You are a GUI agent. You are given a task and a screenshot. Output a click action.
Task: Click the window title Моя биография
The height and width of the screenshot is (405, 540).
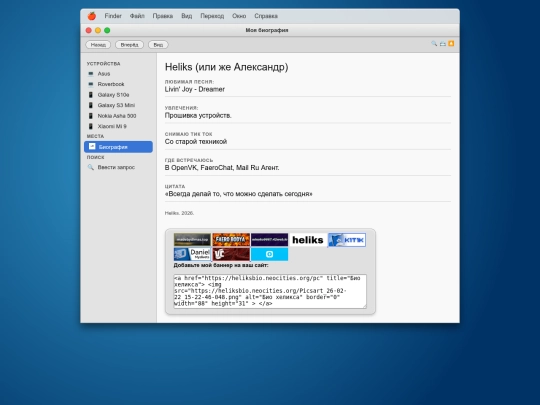click(267, 30)
